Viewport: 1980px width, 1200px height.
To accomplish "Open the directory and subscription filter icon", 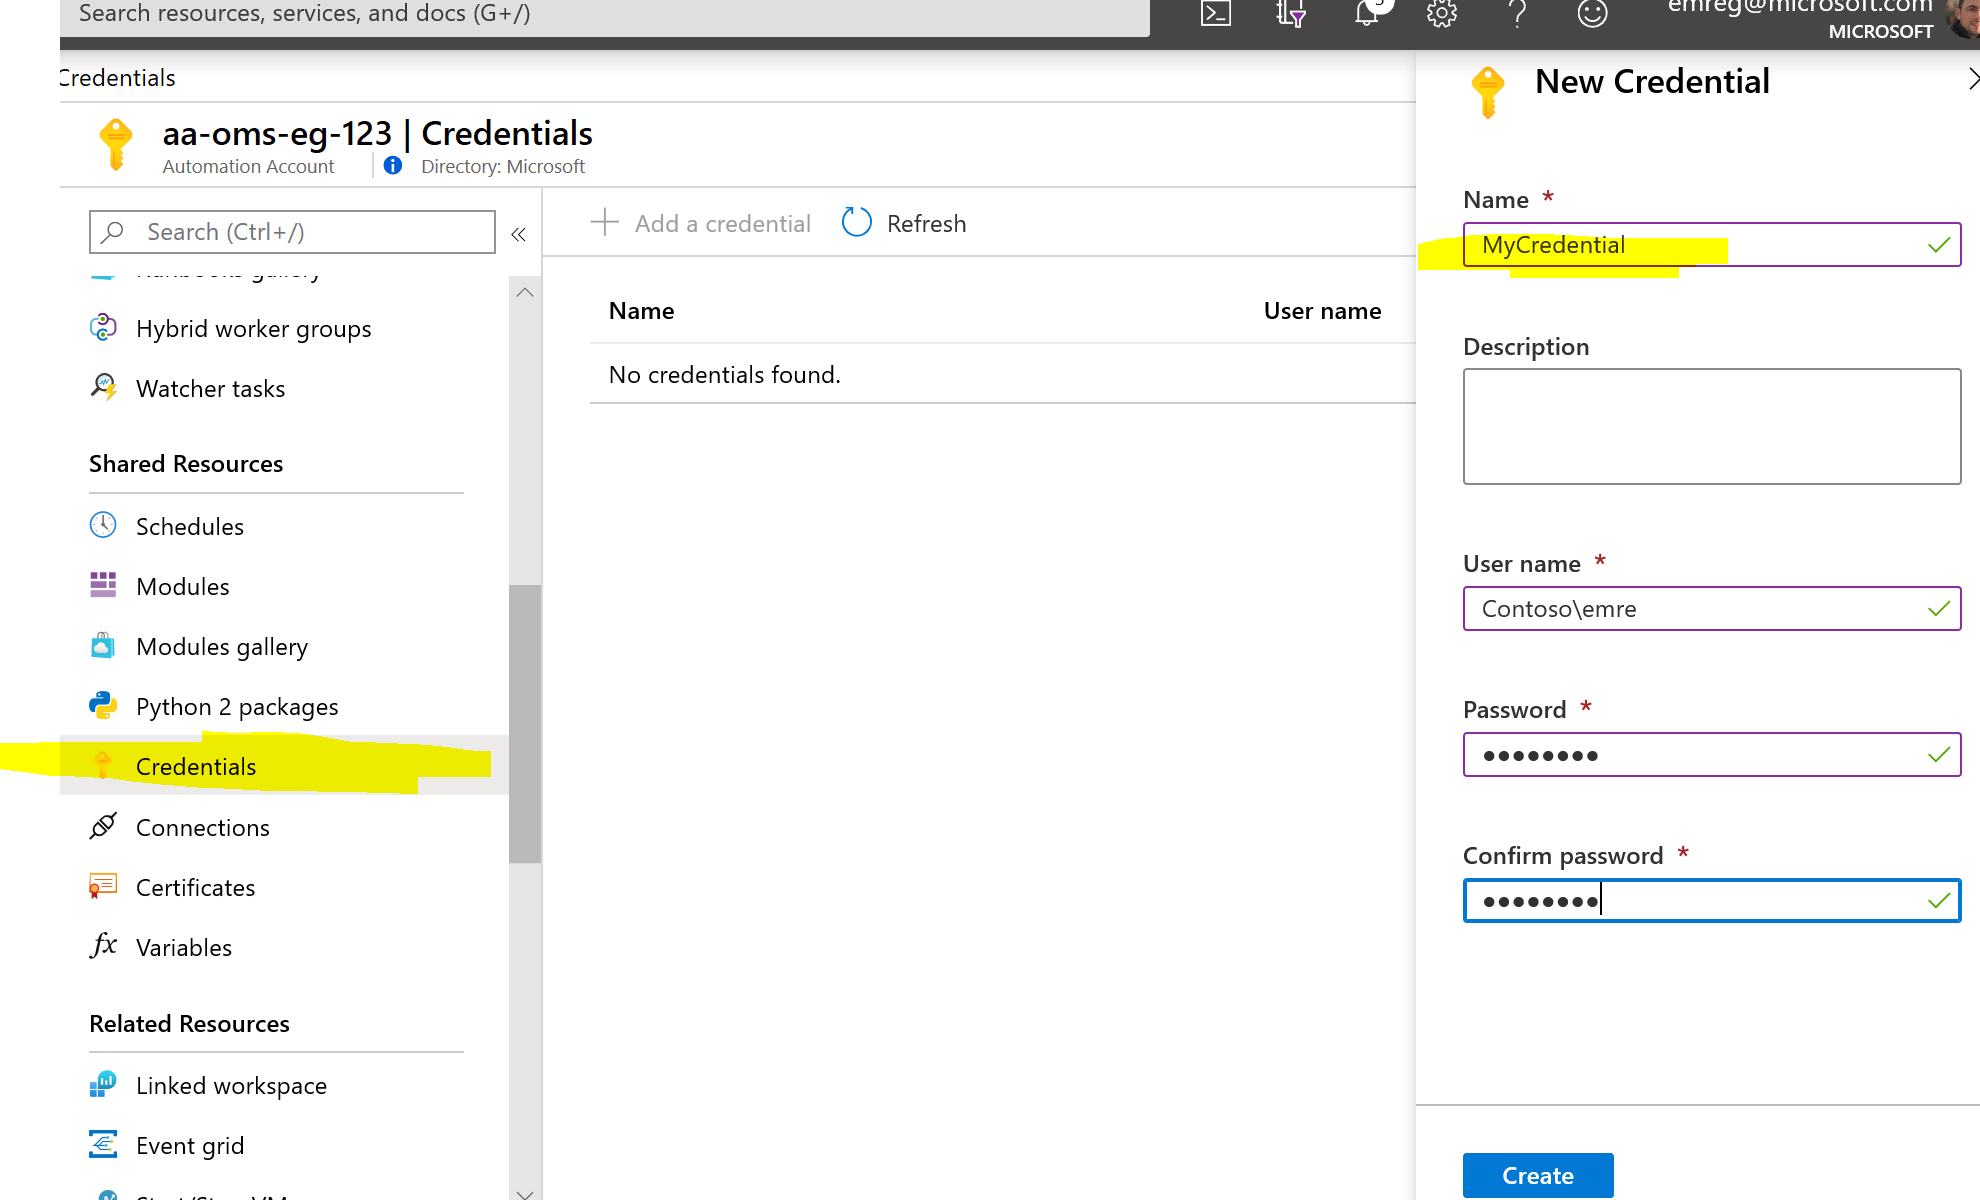I will 1290,14.
